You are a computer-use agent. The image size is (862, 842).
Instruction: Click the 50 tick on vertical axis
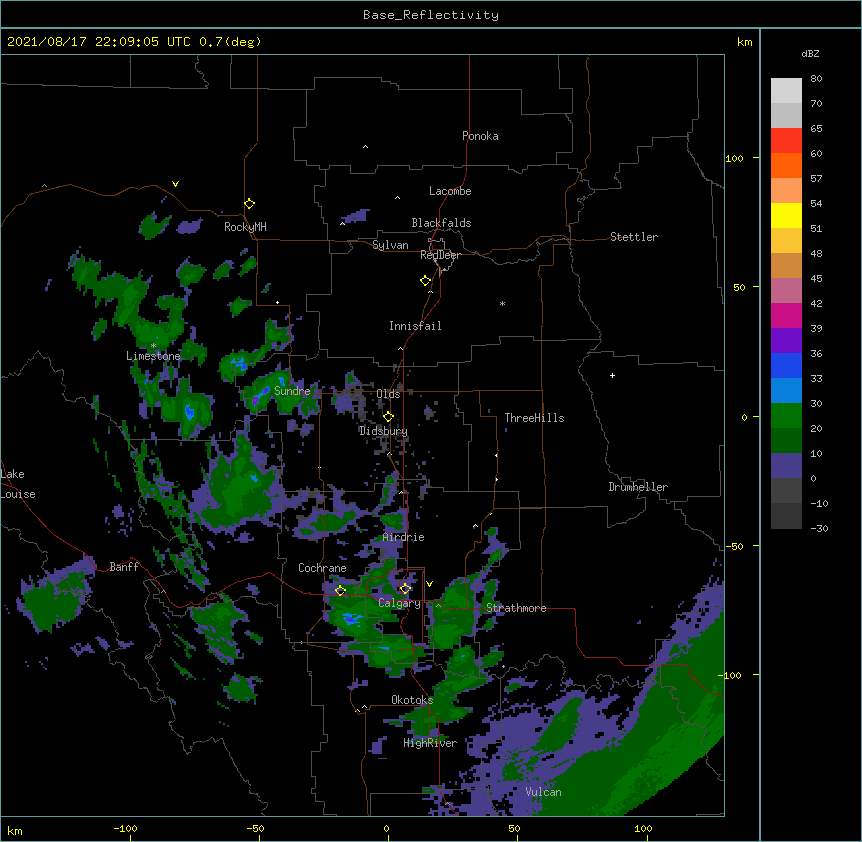(x=739, y=287)
